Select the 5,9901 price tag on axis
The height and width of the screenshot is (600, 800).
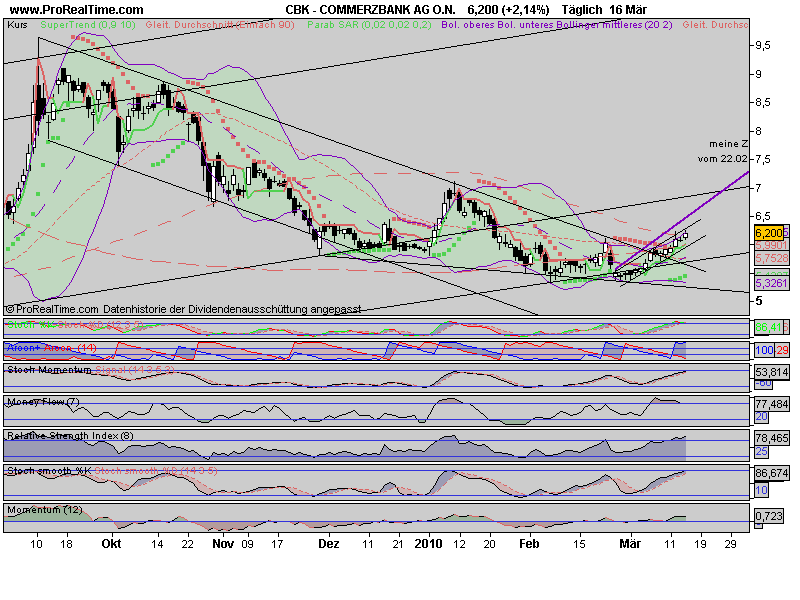(x=771, y=245)
